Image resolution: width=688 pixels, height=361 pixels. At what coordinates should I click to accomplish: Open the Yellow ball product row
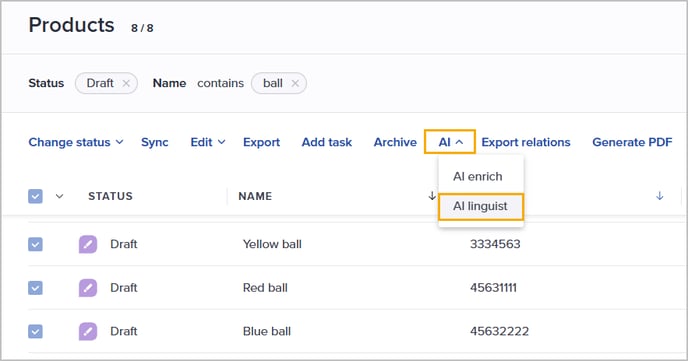(x=351, y=244)
